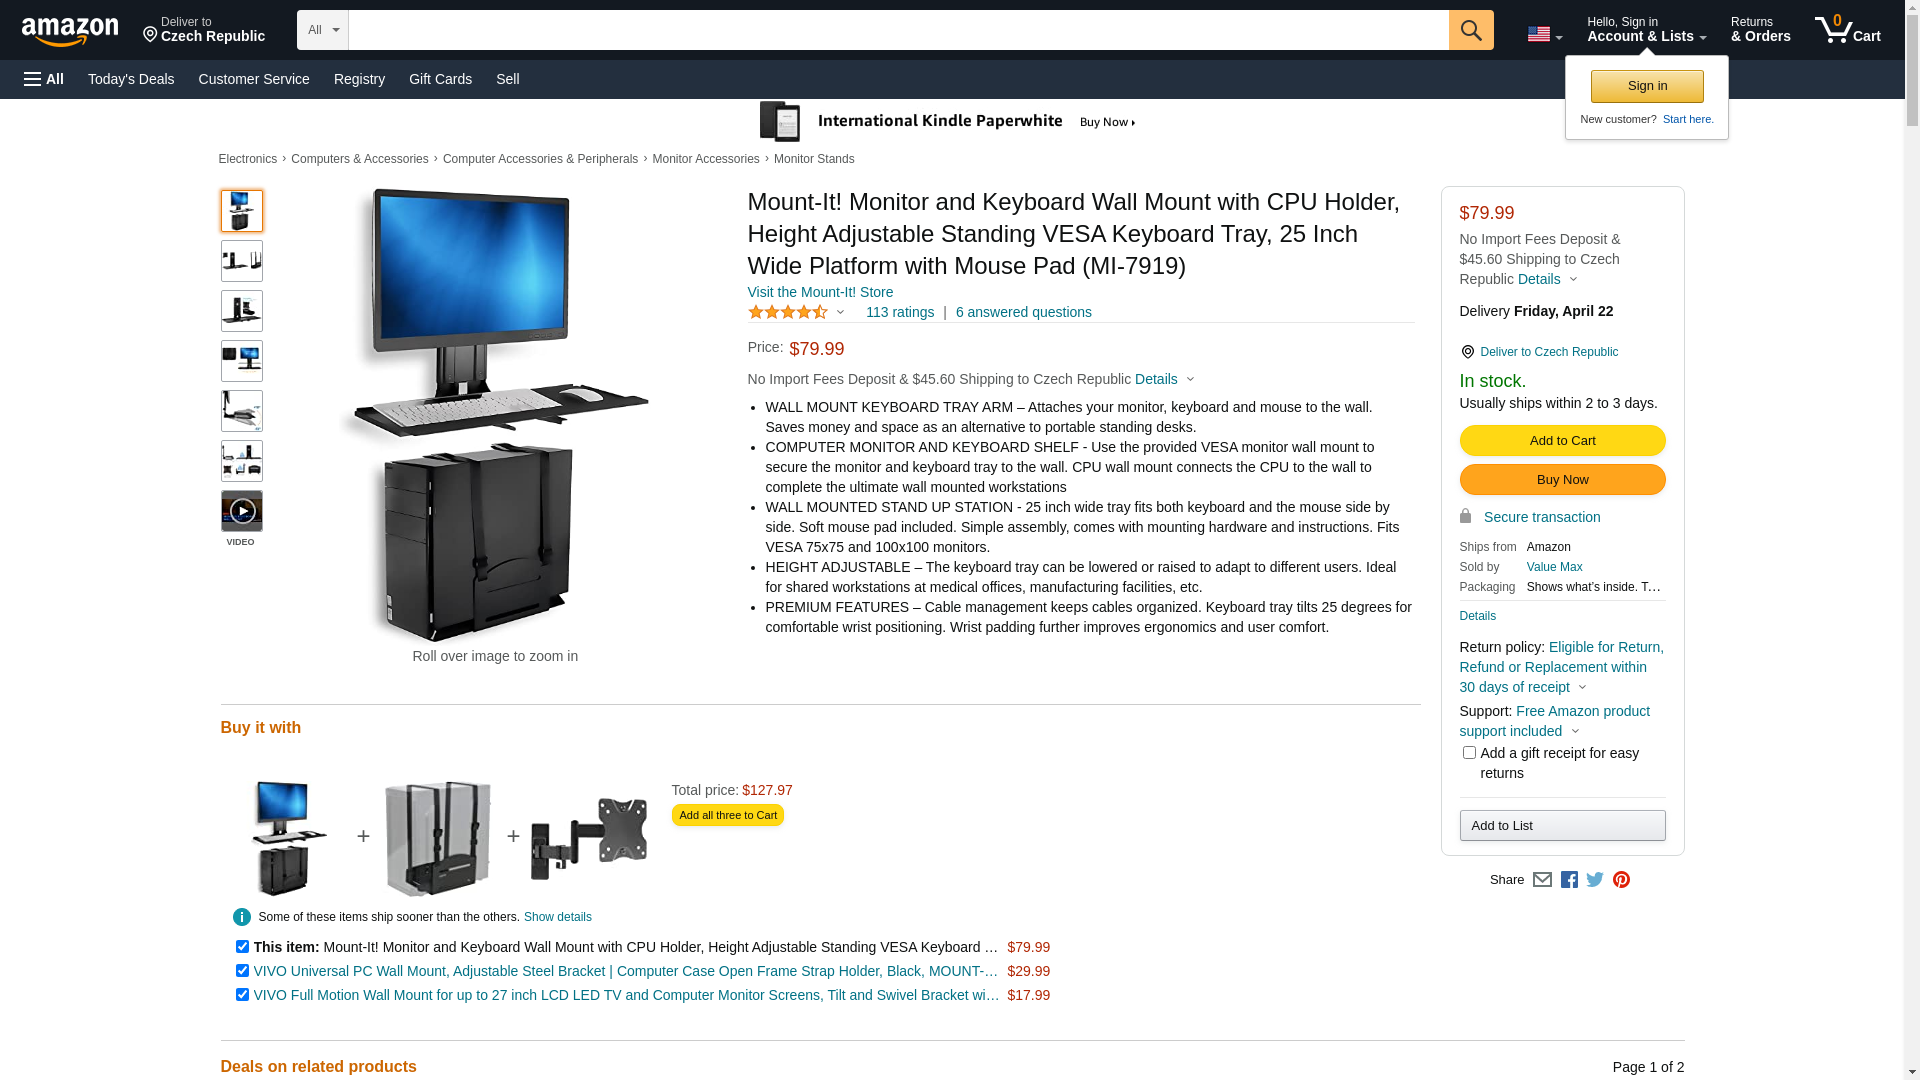Toggle the gift receipt checkbox
The width and height of the screenshot is (1920, 1080).
(x=1469, y=753)
